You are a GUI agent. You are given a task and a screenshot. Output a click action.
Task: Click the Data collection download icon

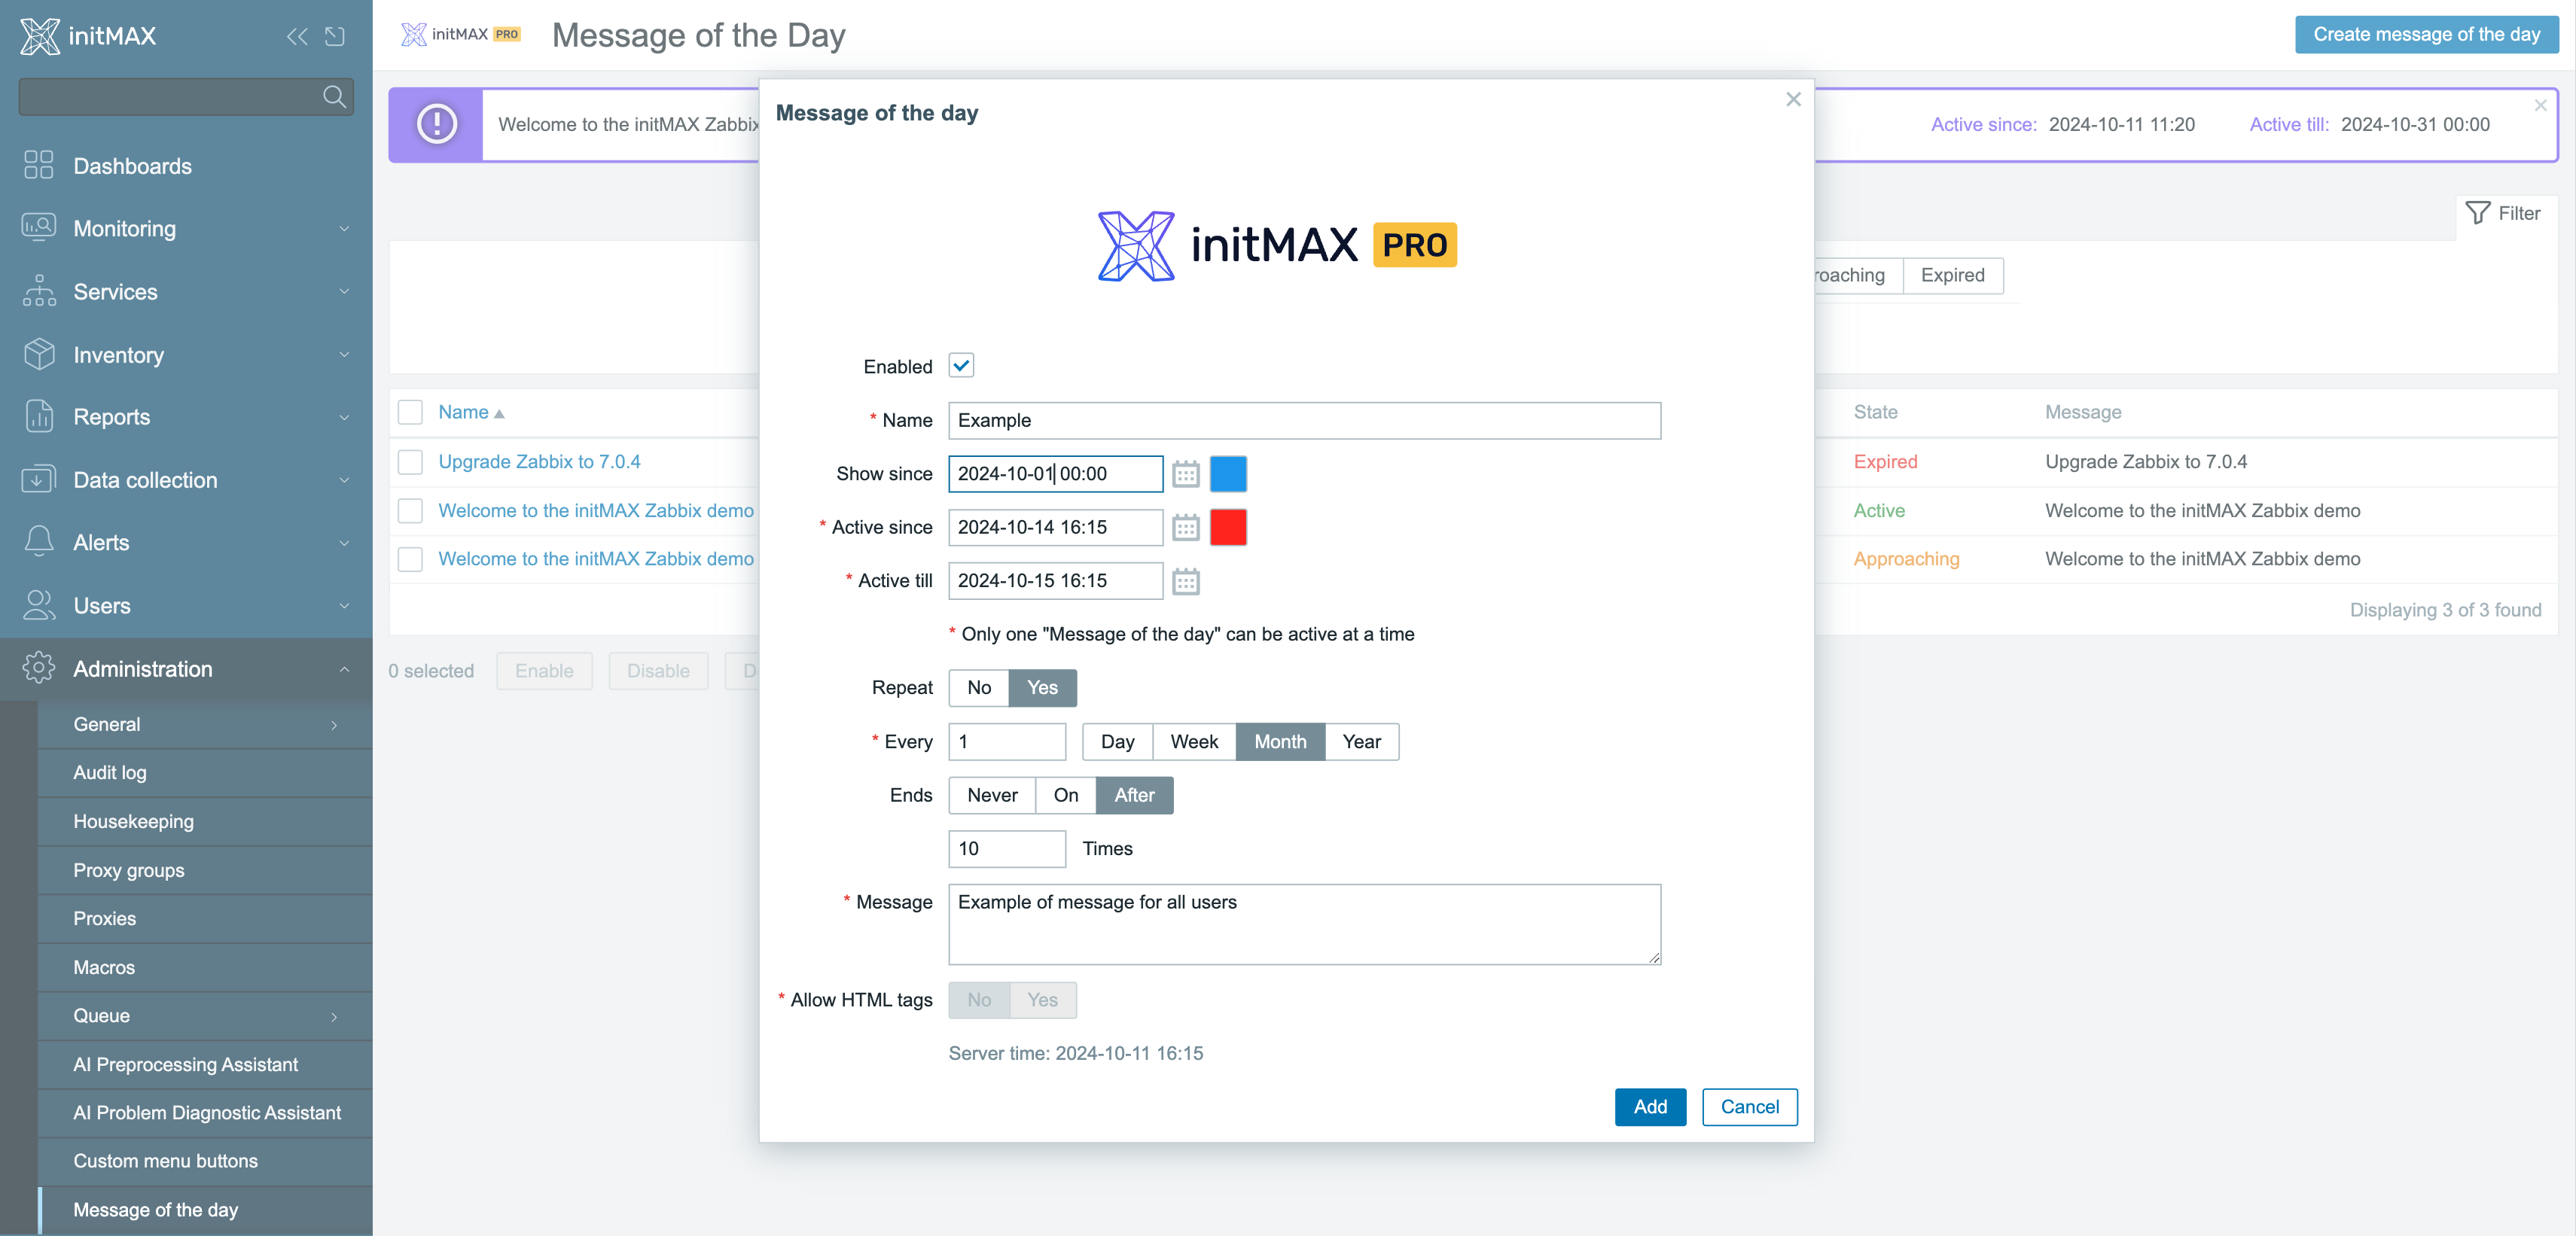[x=39, y=479]
